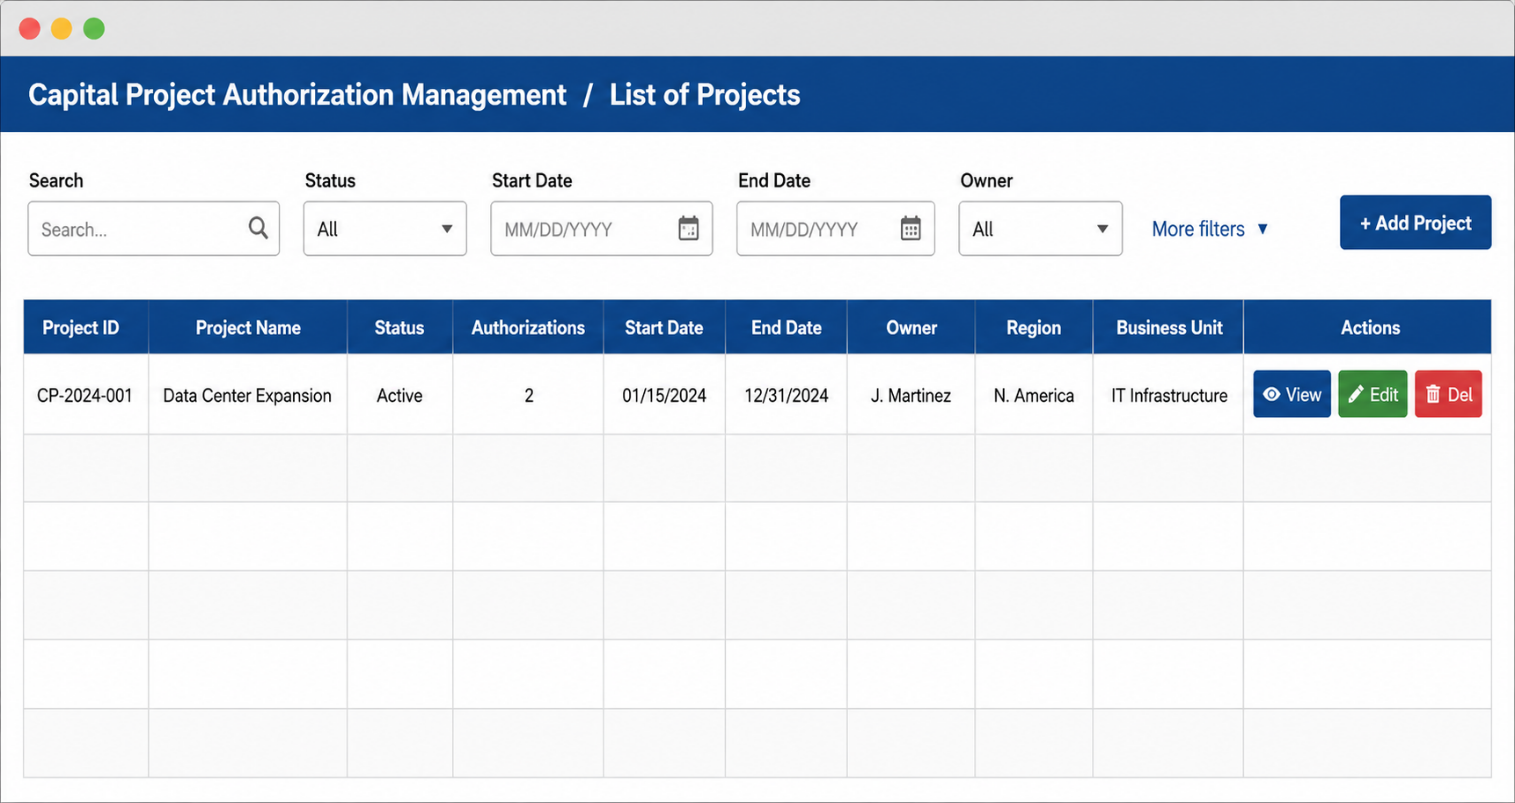Click the Start Date table column header

[664, 327]
